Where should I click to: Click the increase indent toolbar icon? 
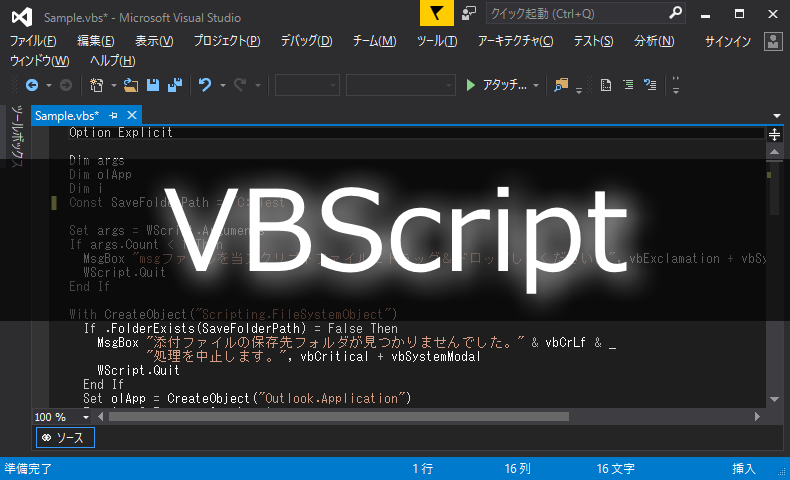click(650, 85)
